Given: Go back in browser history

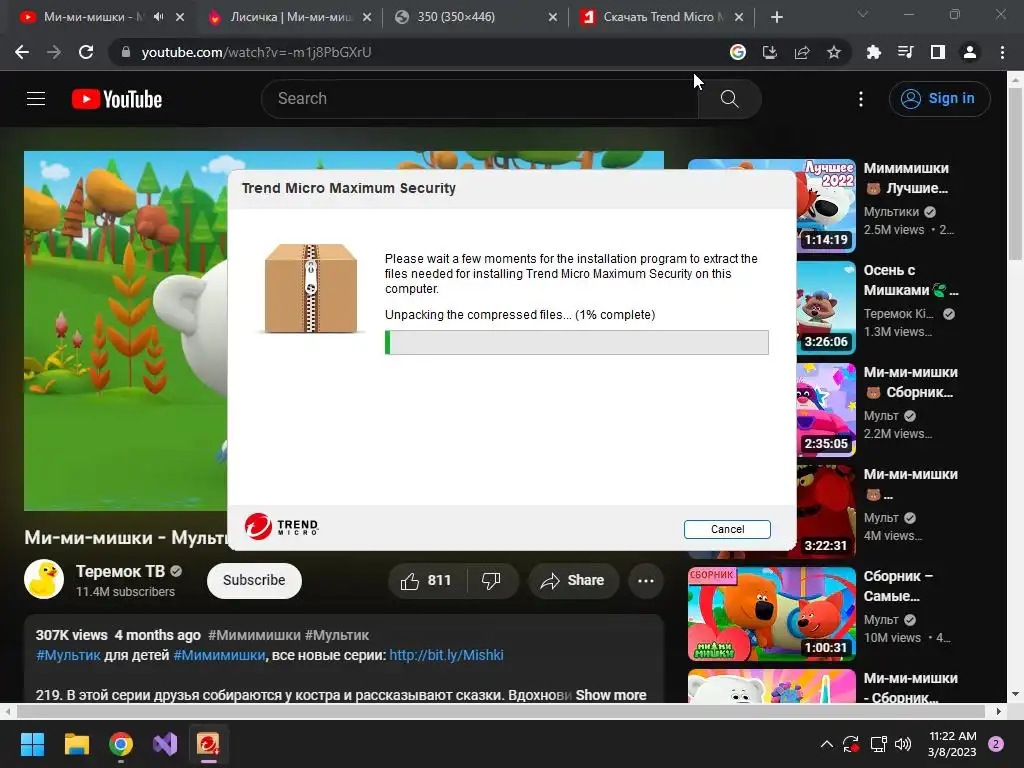Looking at the screenshot, I should 22,52.
